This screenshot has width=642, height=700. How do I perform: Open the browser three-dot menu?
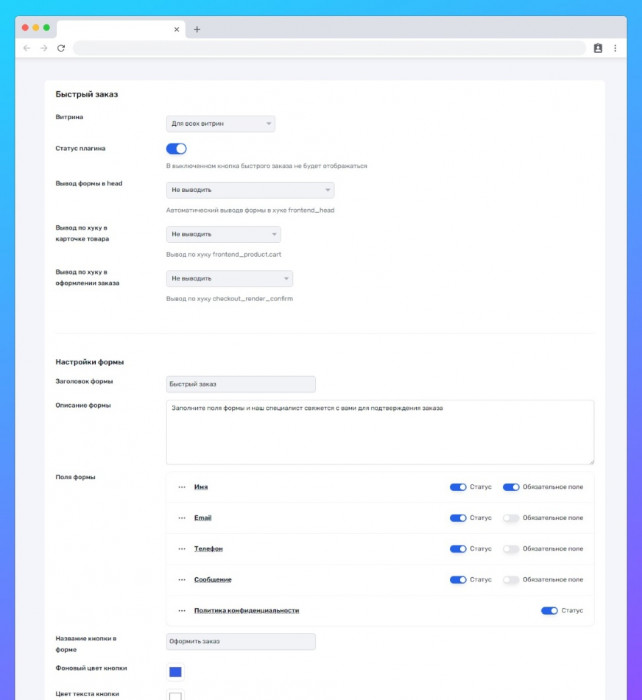point(613,48)
